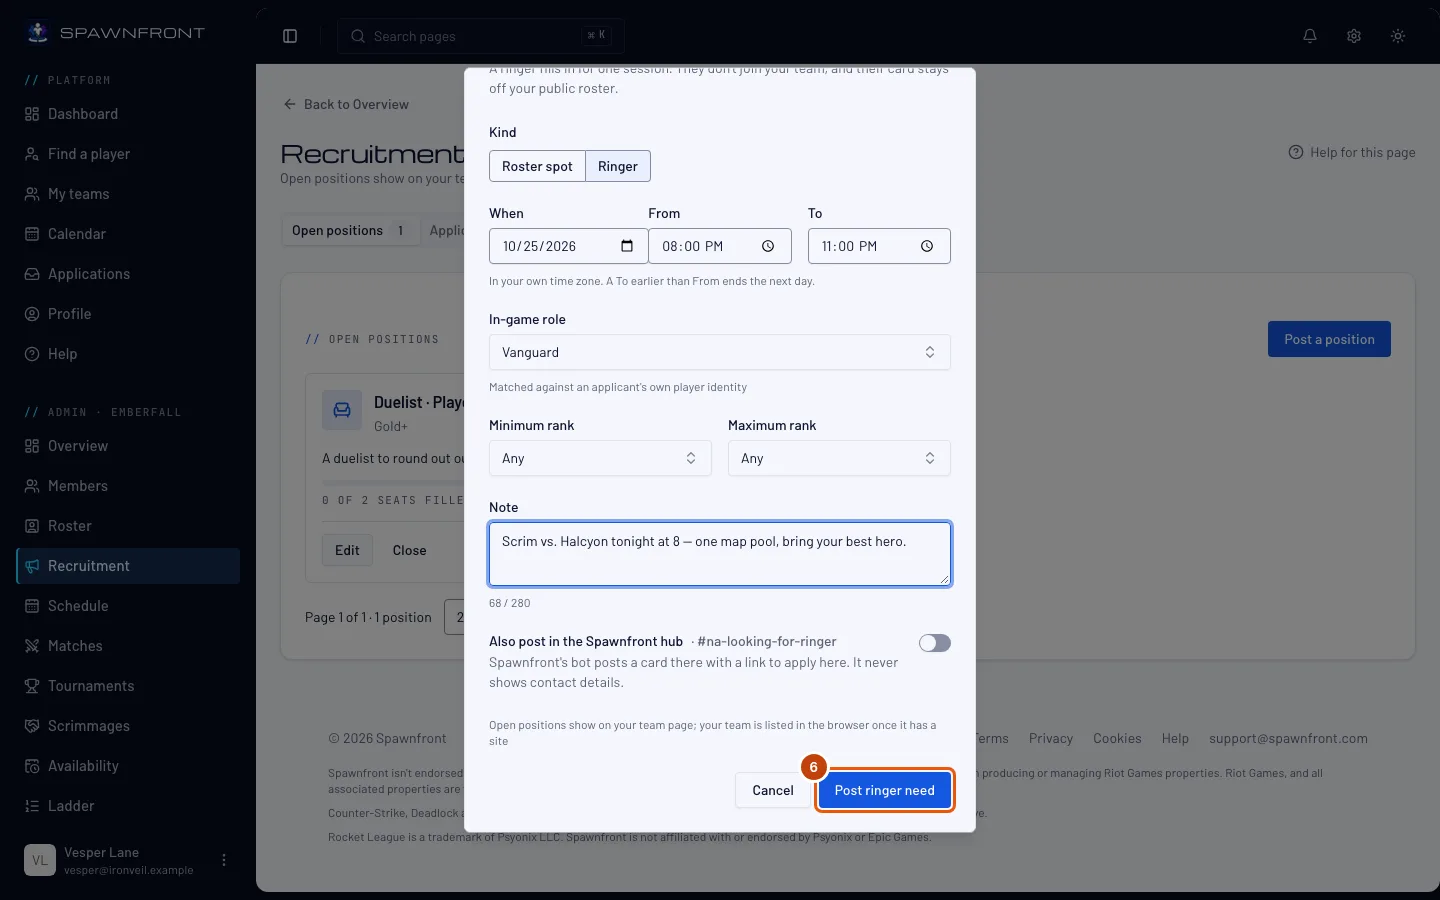Go to Find a player
This screenshot has width=1440, height=900.
pyautogui.click(x=128, y=154)
